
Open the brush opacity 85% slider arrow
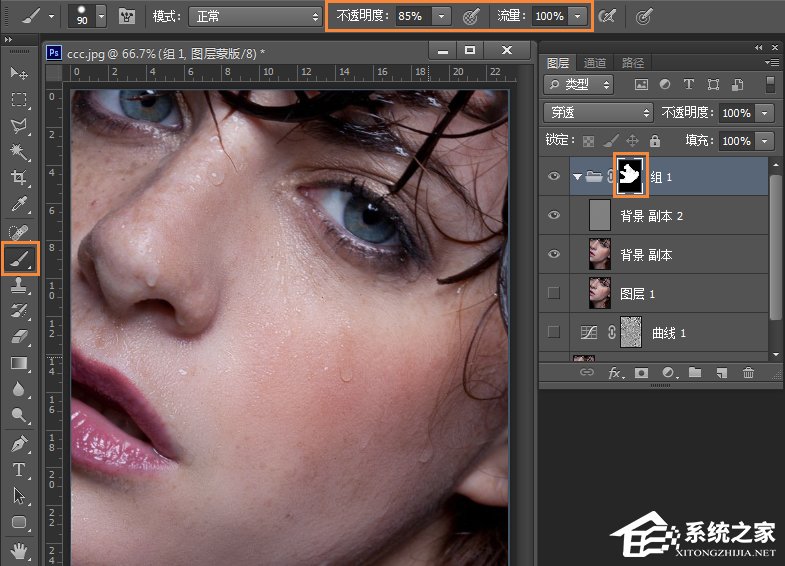click(441, 16)
